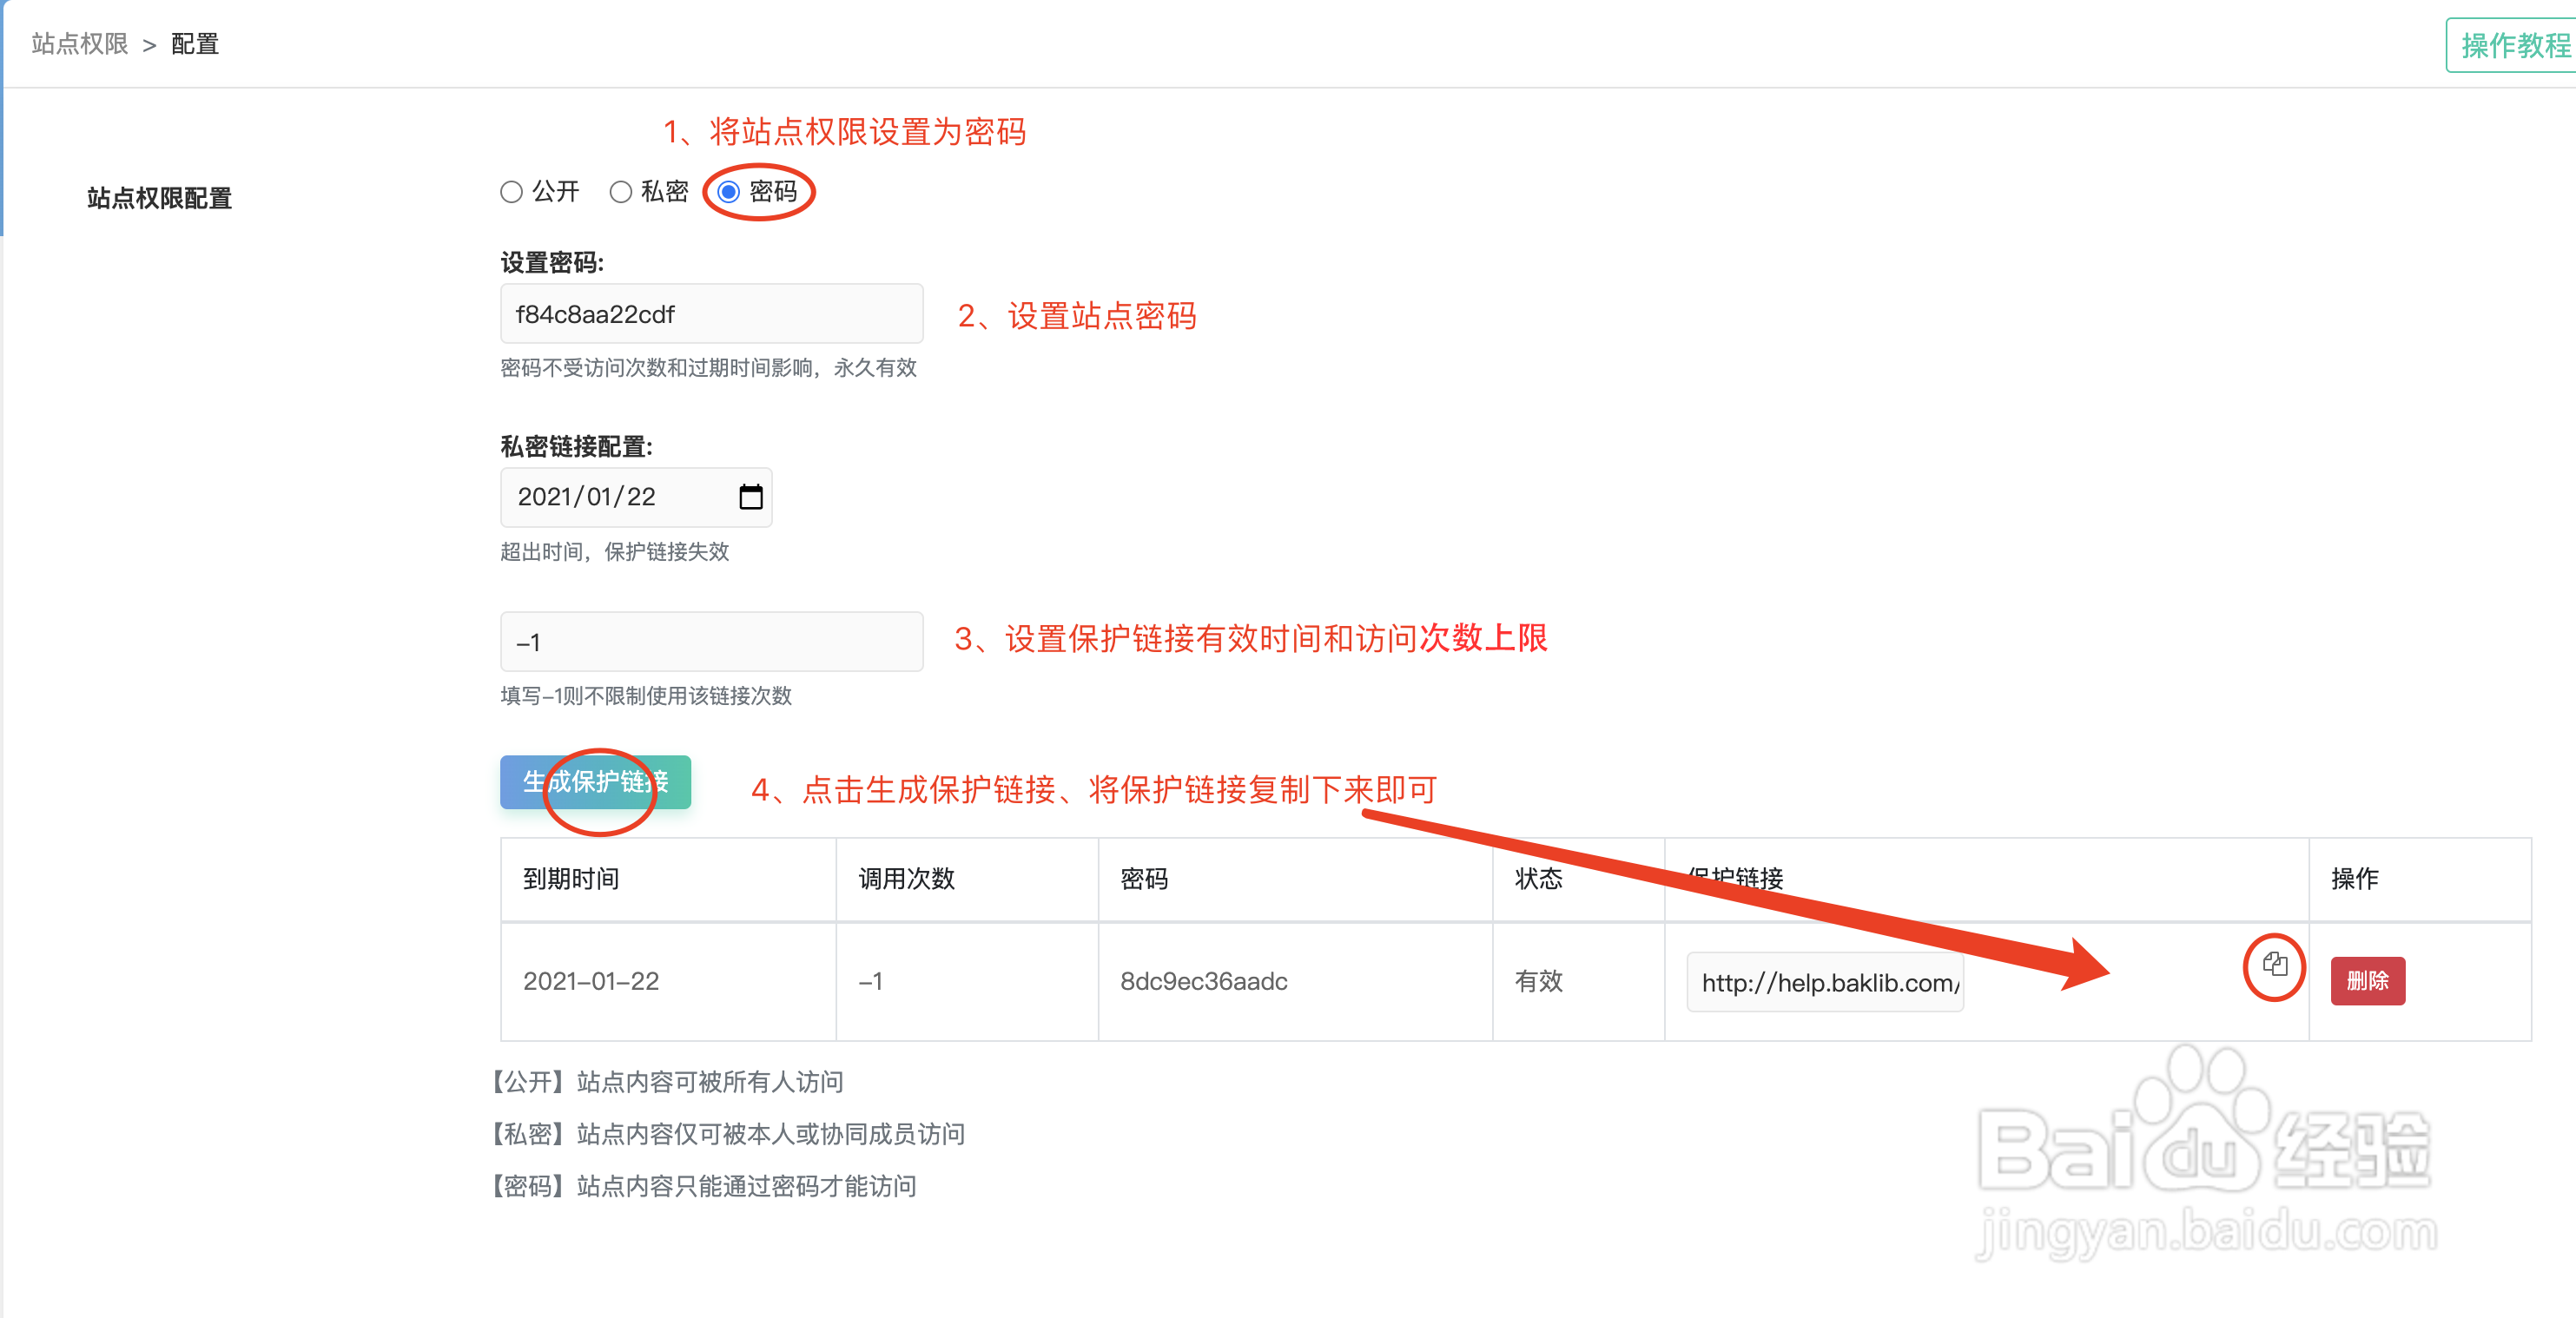This screenshot has width=2576, height=1318.
Task: Select the 密码 table column header
Action: click(1143, 879)
